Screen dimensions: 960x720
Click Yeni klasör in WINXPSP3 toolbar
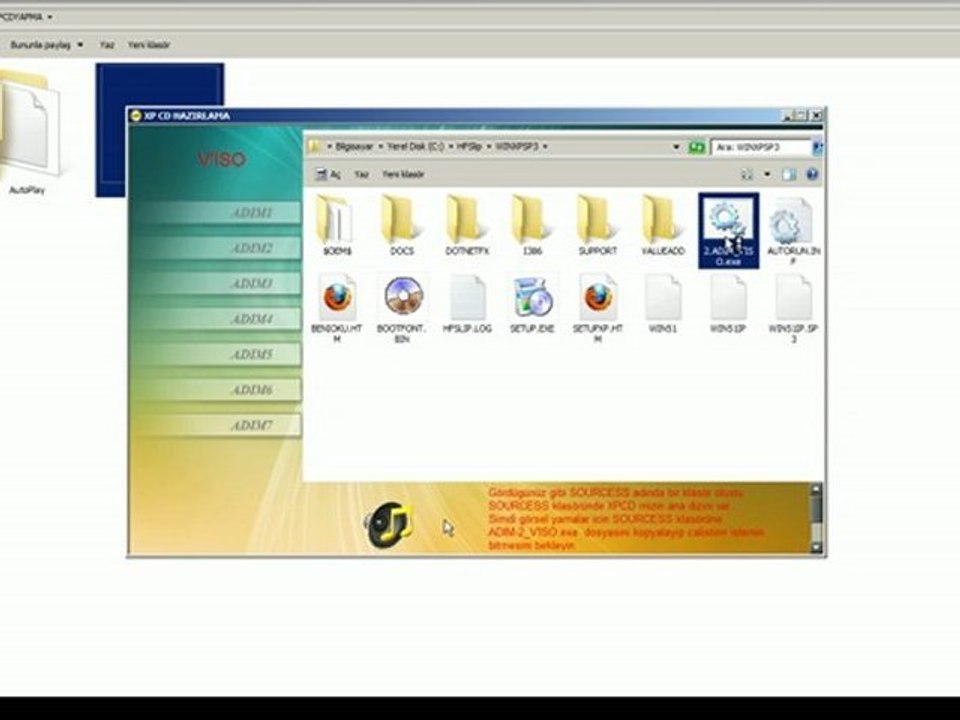click(x=403, y=174)
